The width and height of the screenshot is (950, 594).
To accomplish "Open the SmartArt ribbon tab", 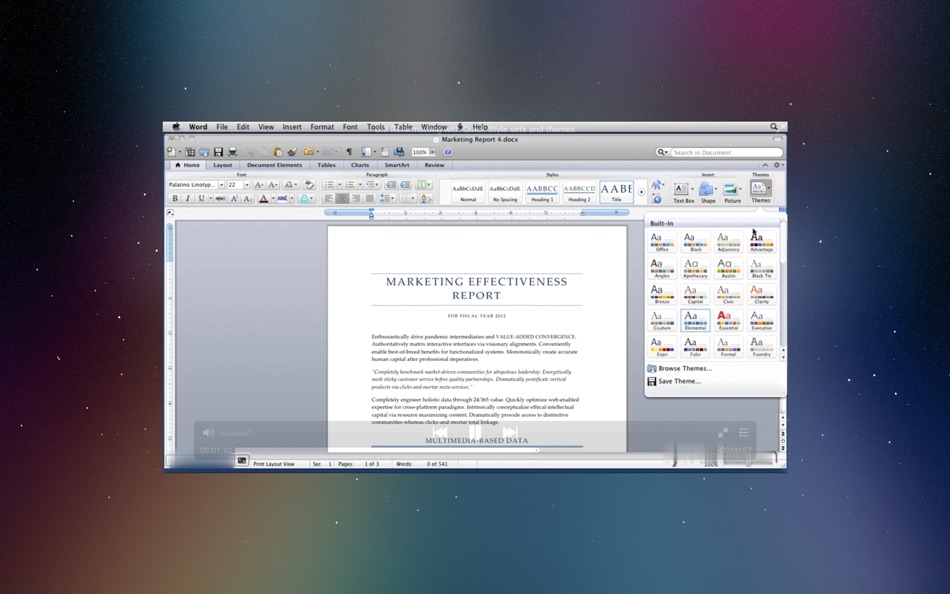I will [x=397, y=165].
